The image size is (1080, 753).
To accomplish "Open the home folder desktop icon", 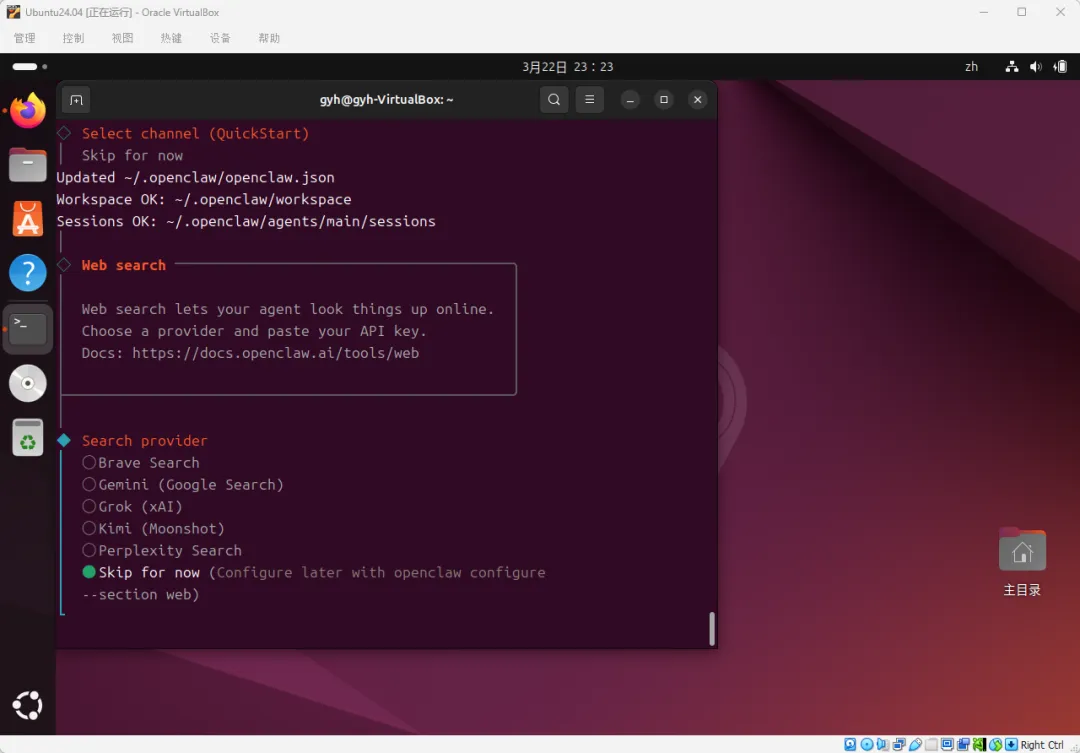I will [x=1022, y=550].
